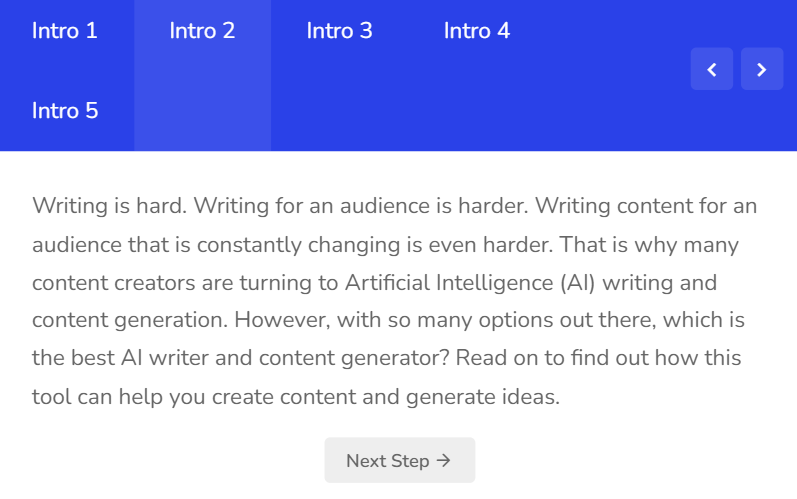Click the Next Step button label

(388, 461)
